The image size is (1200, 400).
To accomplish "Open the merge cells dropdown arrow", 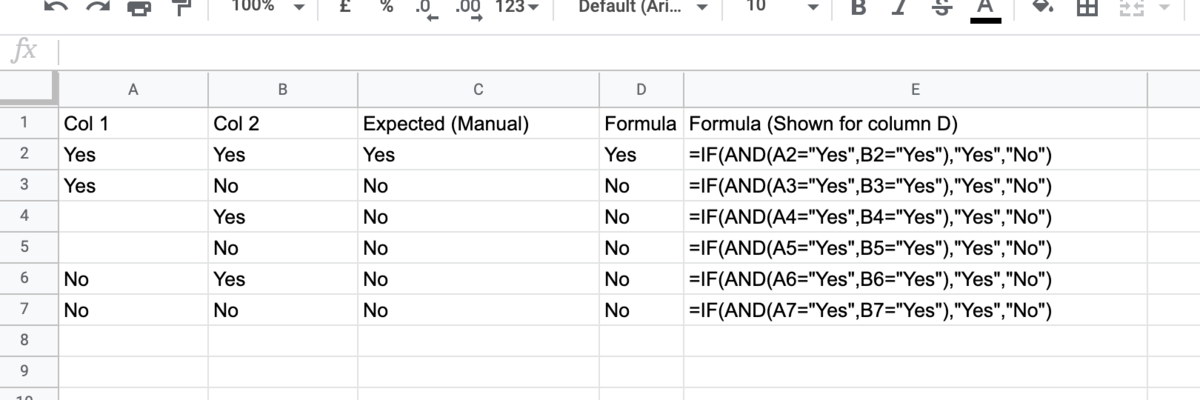I will click(1162, 7).
